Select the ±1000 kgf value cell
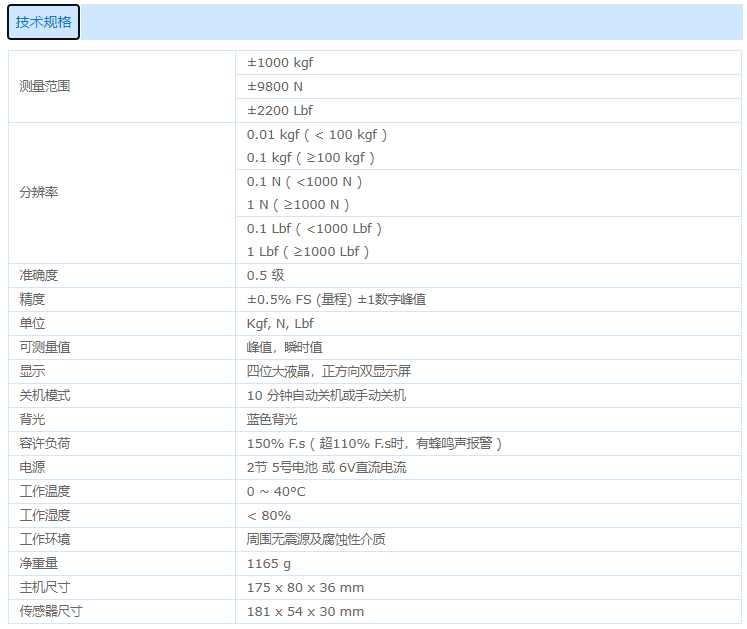747x629 pixels. click(x=280, y=62)
